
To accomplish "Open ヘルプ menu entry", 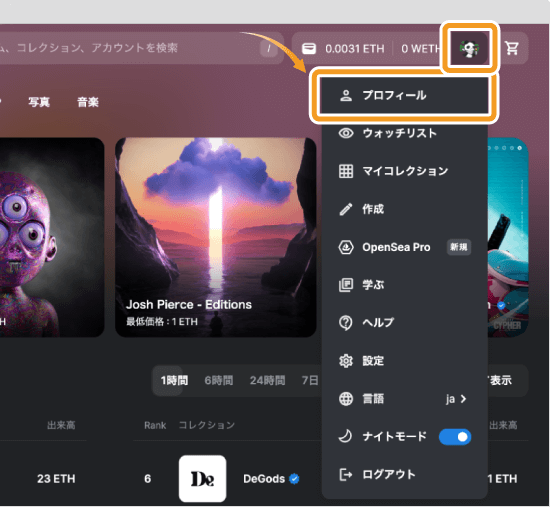I will (404, 322).
